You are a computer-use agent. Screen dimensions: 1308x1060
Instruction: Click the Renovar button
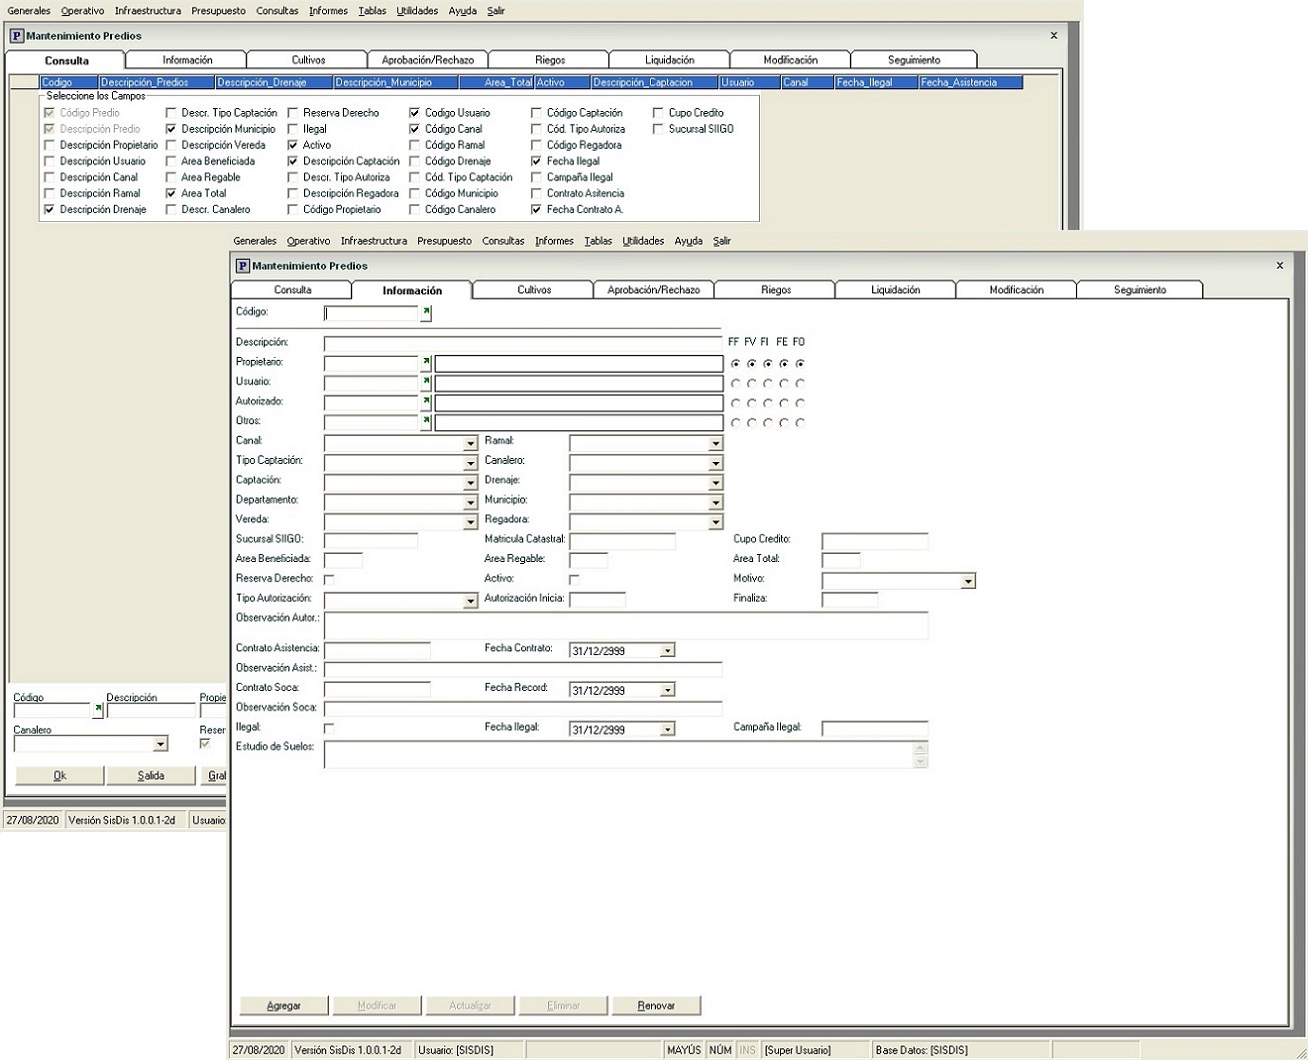click(x=656, y=1005)
